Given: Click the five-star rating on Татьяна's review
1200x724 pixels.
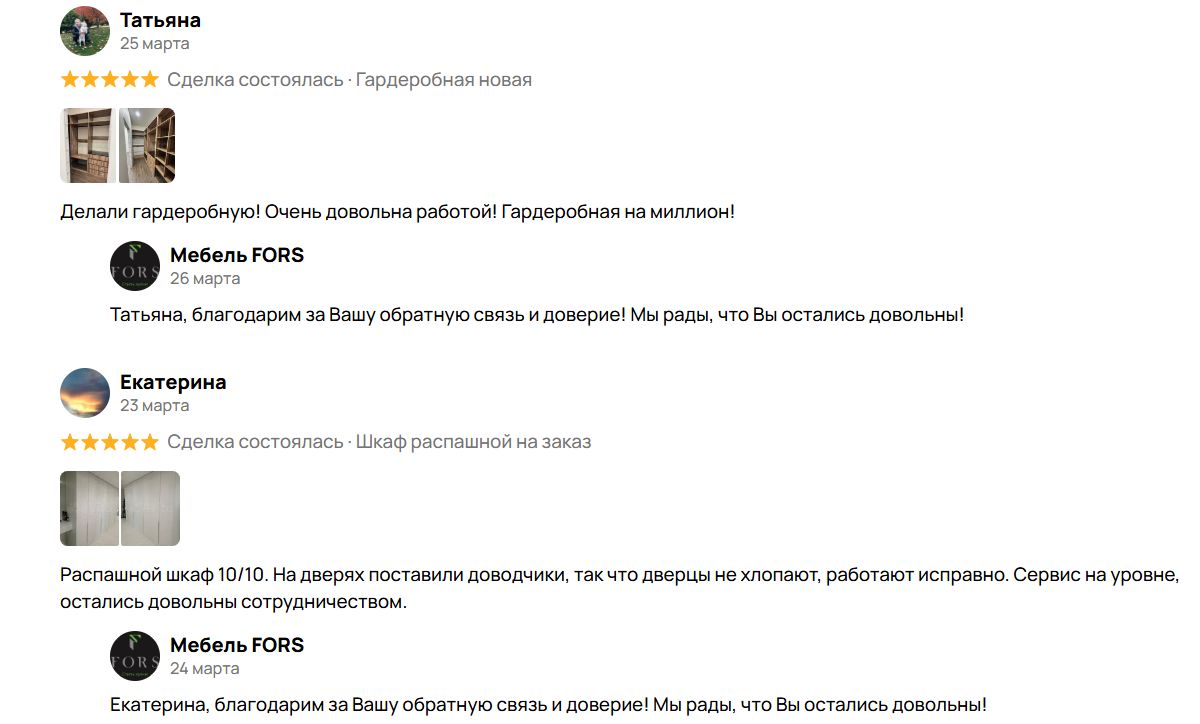Looking at the screenshot, I should pyautogui.click(x=109, y=80).
